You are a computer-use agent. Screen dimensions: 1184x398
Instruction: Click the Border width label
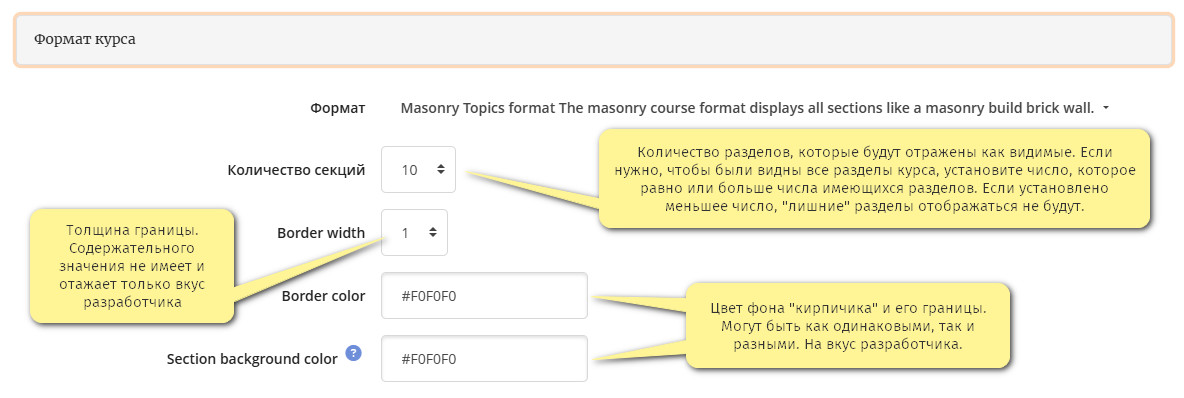(321, 233)
